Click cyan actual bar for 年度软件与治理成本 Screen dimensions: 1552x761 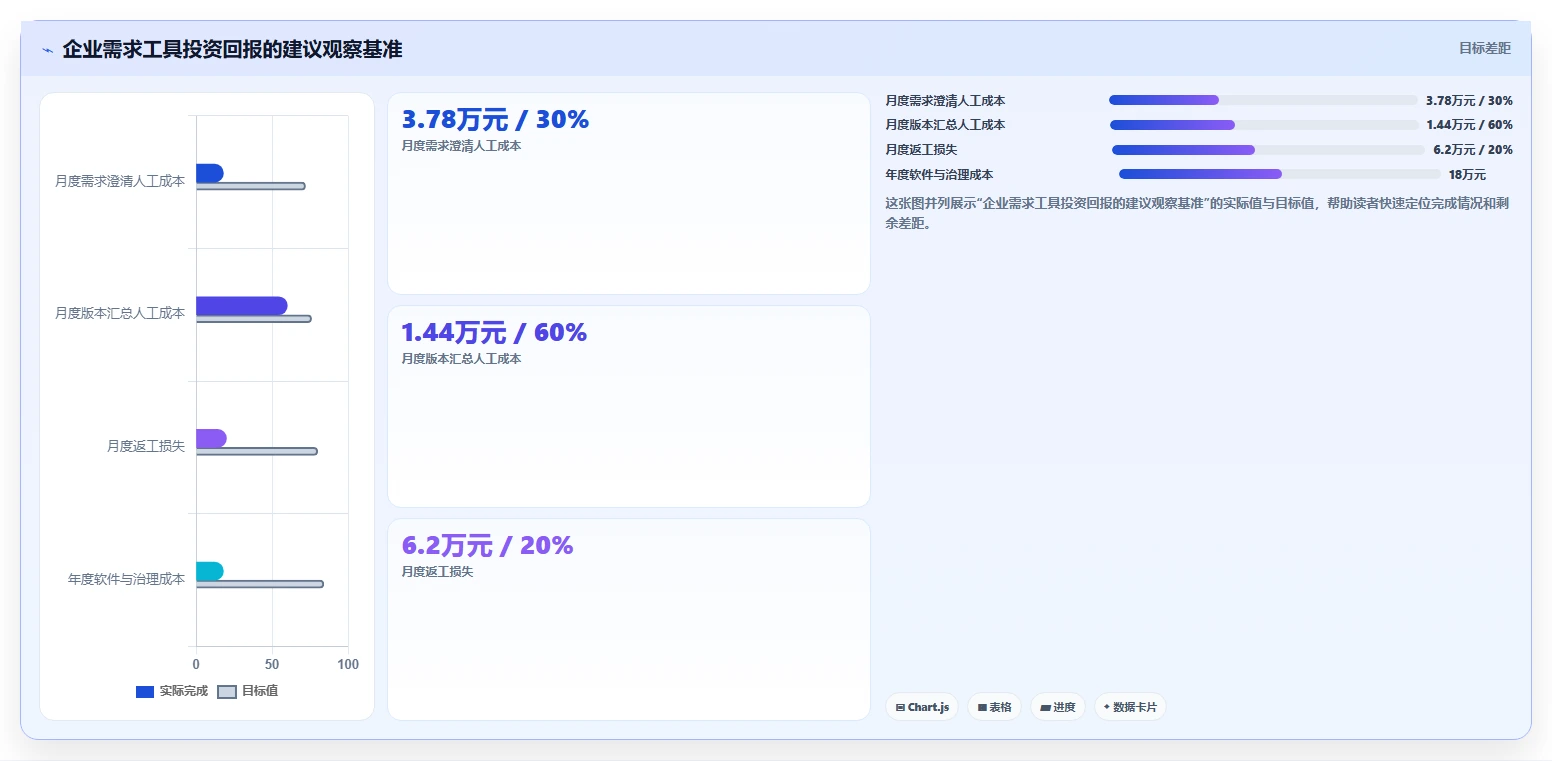pyautogui.click(x=209, y=571)
